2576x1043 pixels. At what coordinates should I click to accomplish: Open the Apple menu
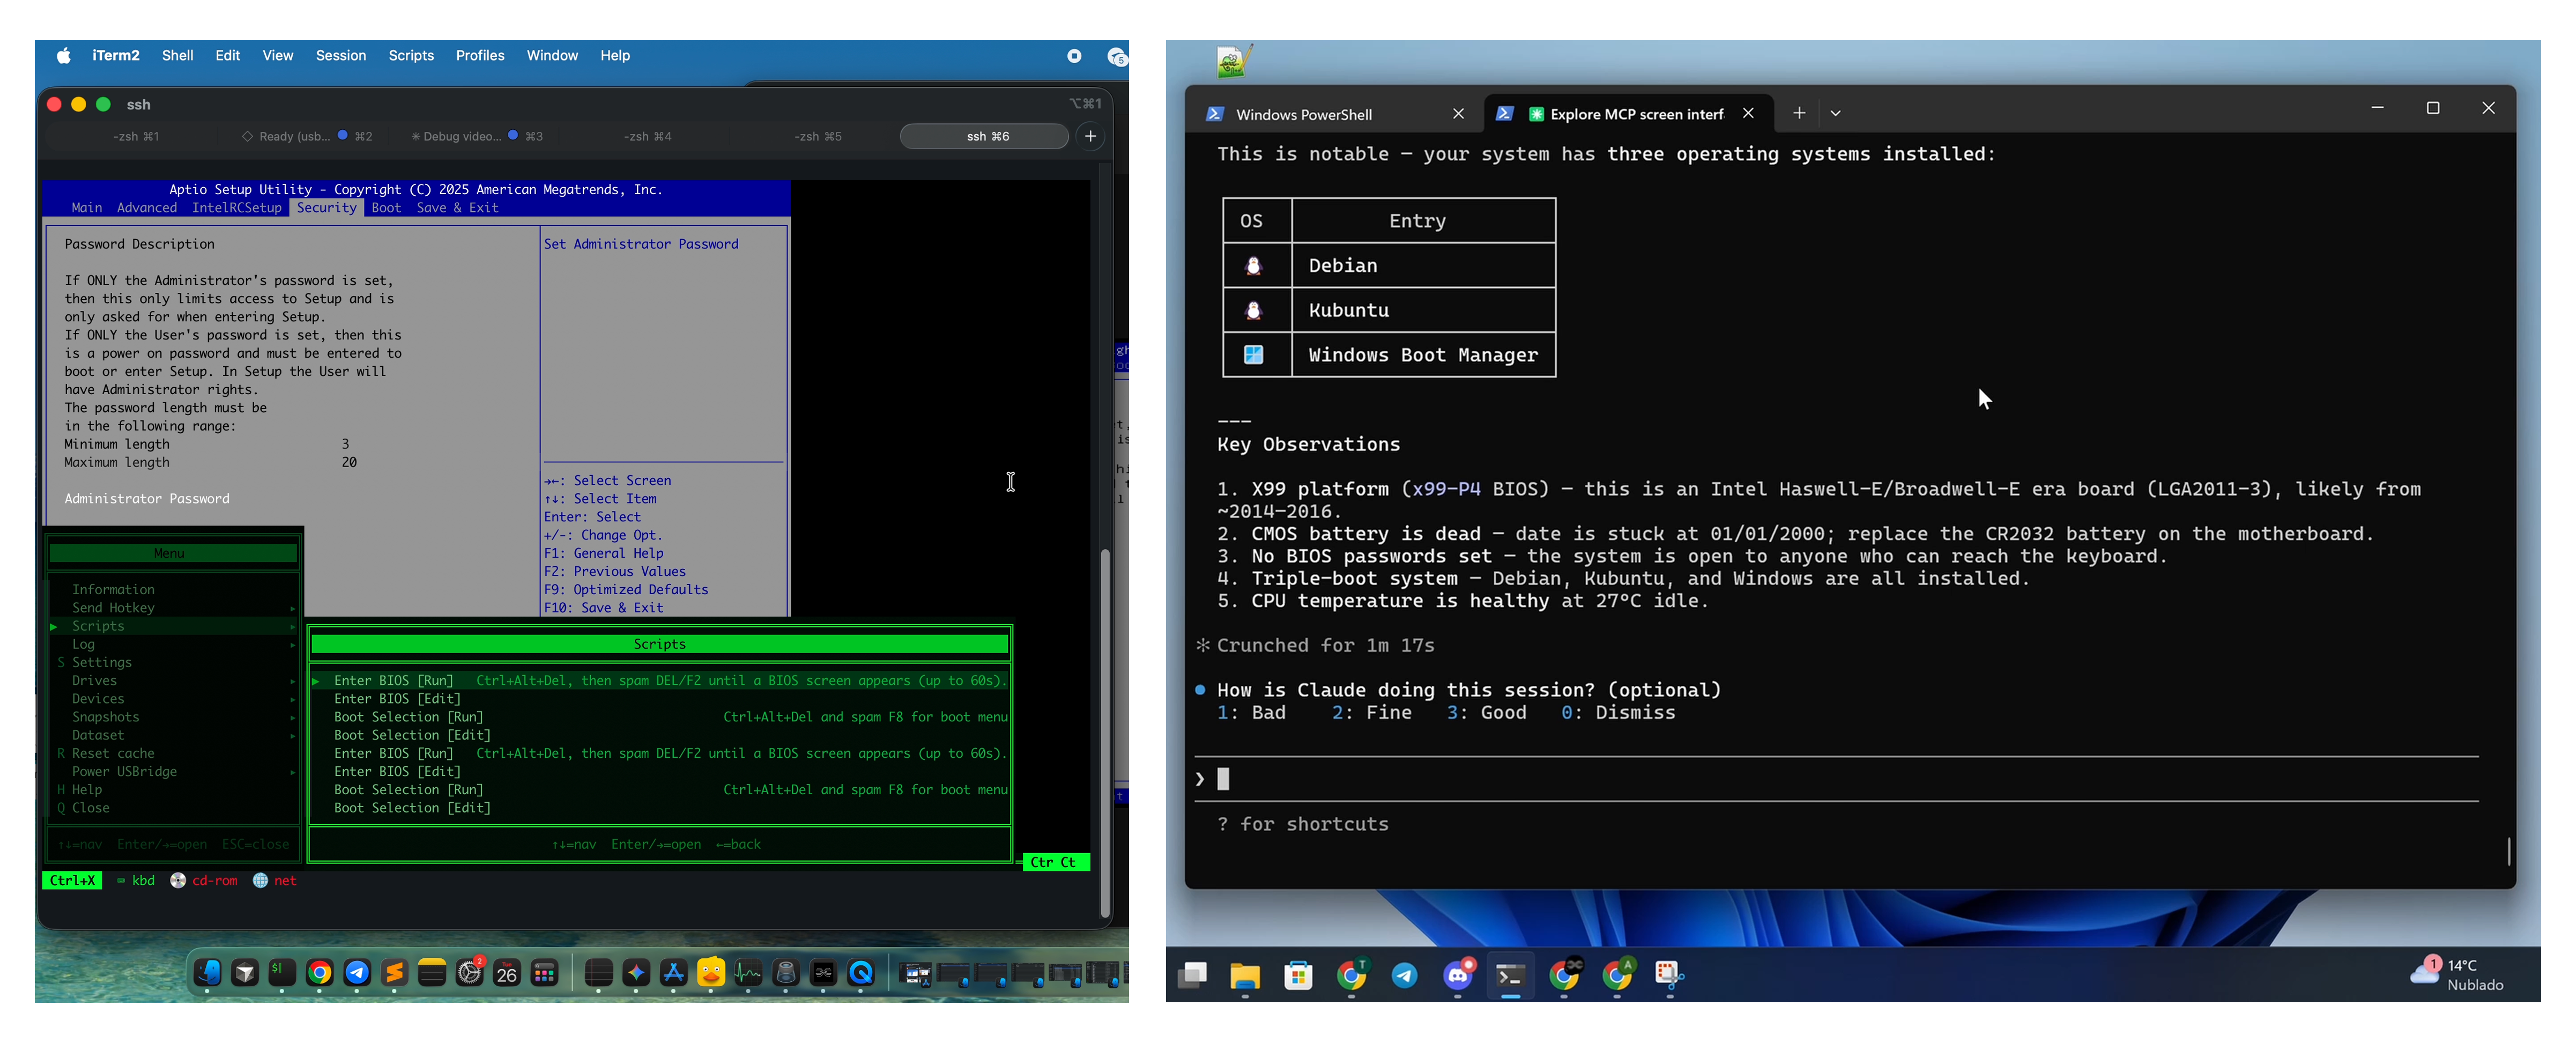(63, 56)
